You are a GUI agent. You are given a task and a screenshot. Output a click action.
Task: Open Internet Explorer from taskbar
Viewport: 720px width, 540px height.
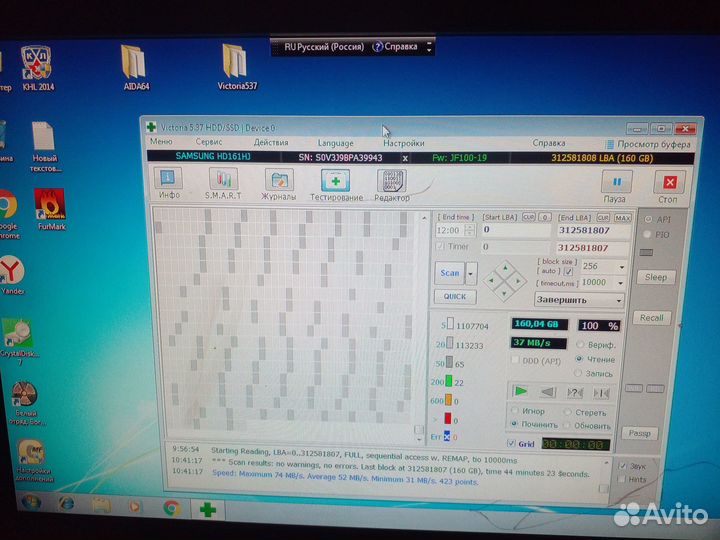pos(67,504)
